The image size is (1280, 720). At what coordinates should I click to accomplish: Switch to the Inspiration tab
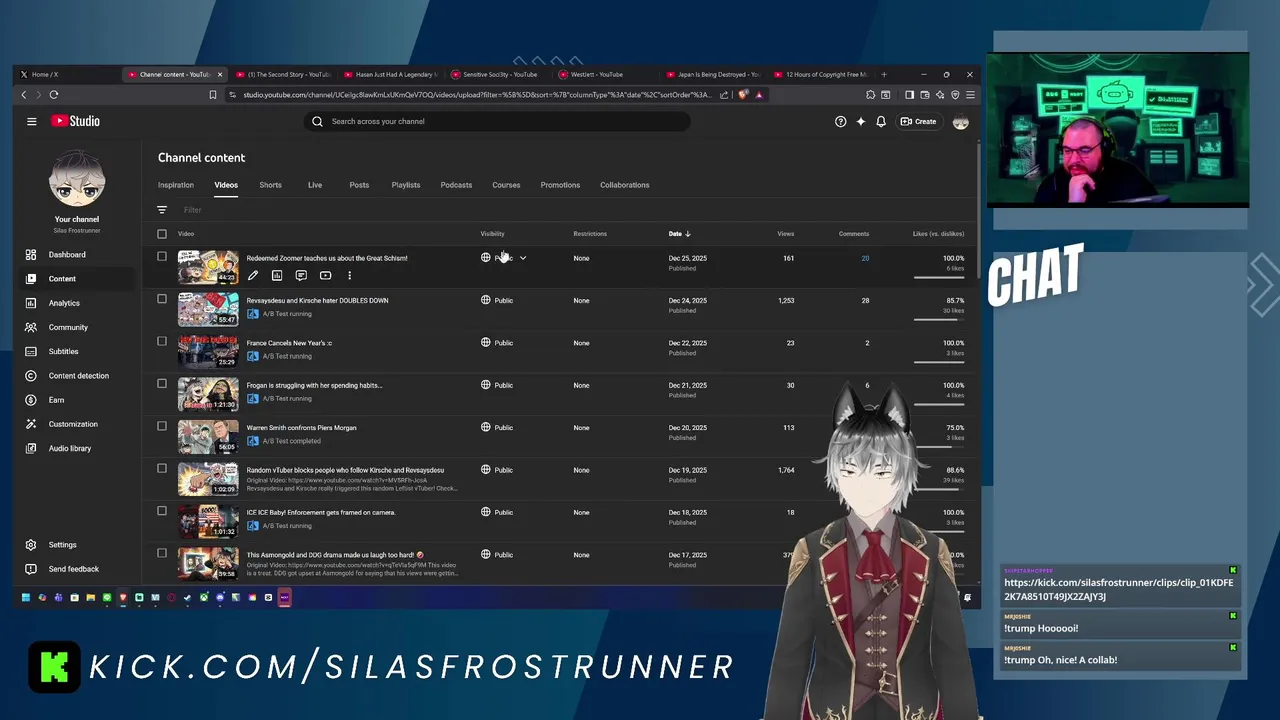(x=176, y=185)
